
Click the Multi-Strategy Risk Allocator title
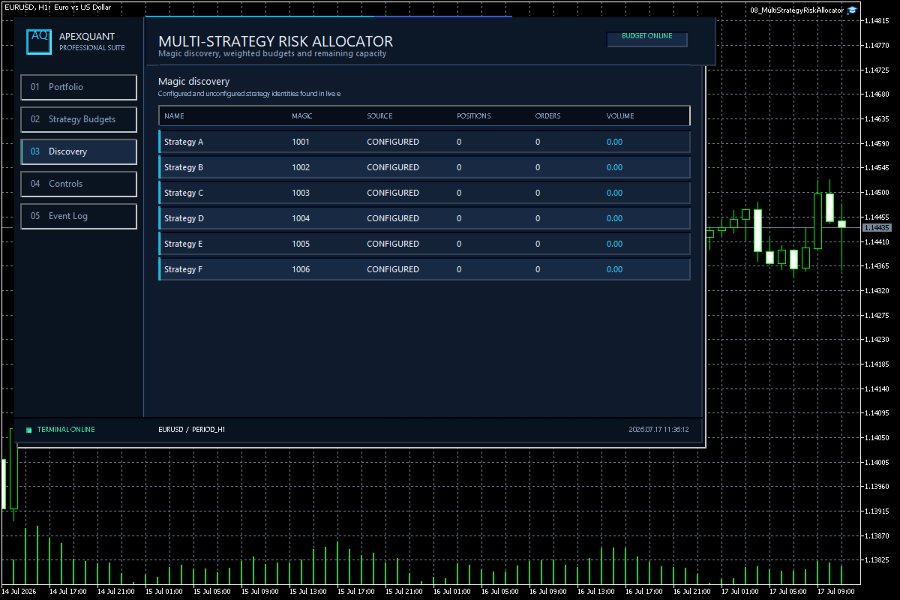point(276,41)
